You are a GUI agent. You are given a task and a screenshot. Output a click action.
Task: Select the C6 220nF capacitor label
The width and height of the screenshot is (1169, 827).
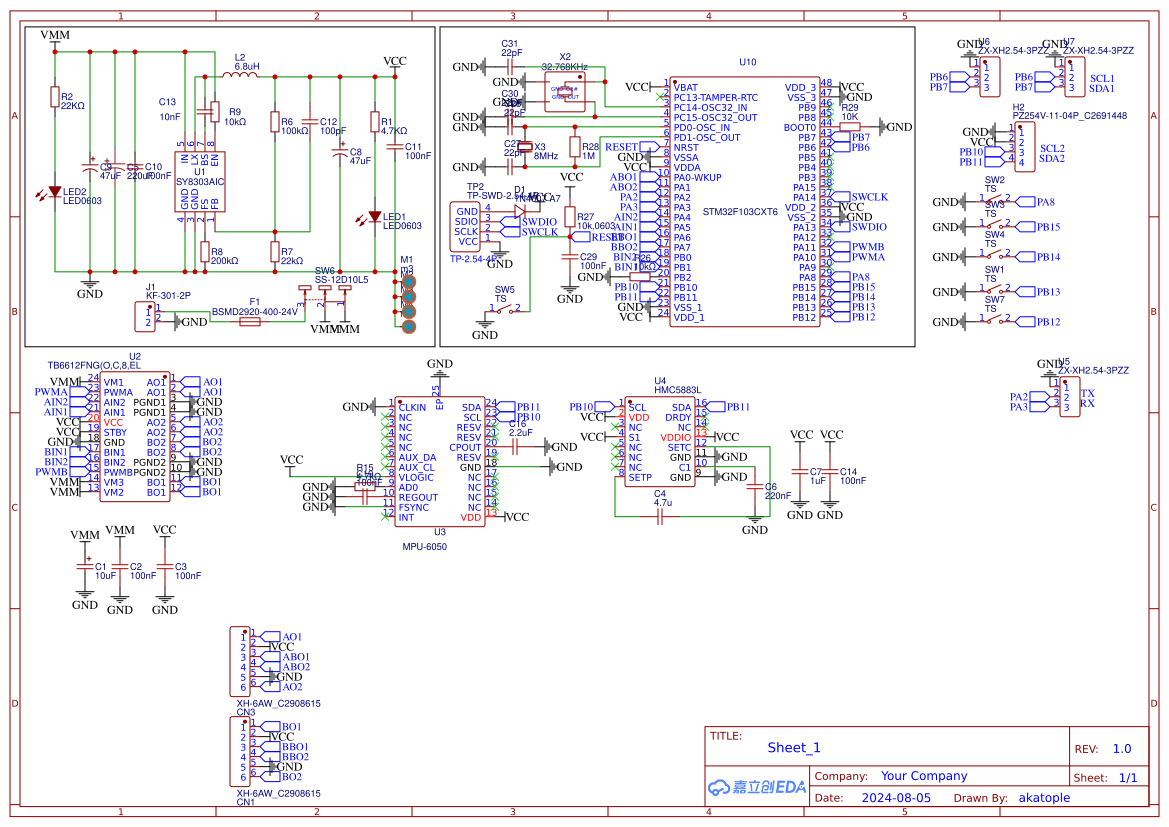coord(778,491)
